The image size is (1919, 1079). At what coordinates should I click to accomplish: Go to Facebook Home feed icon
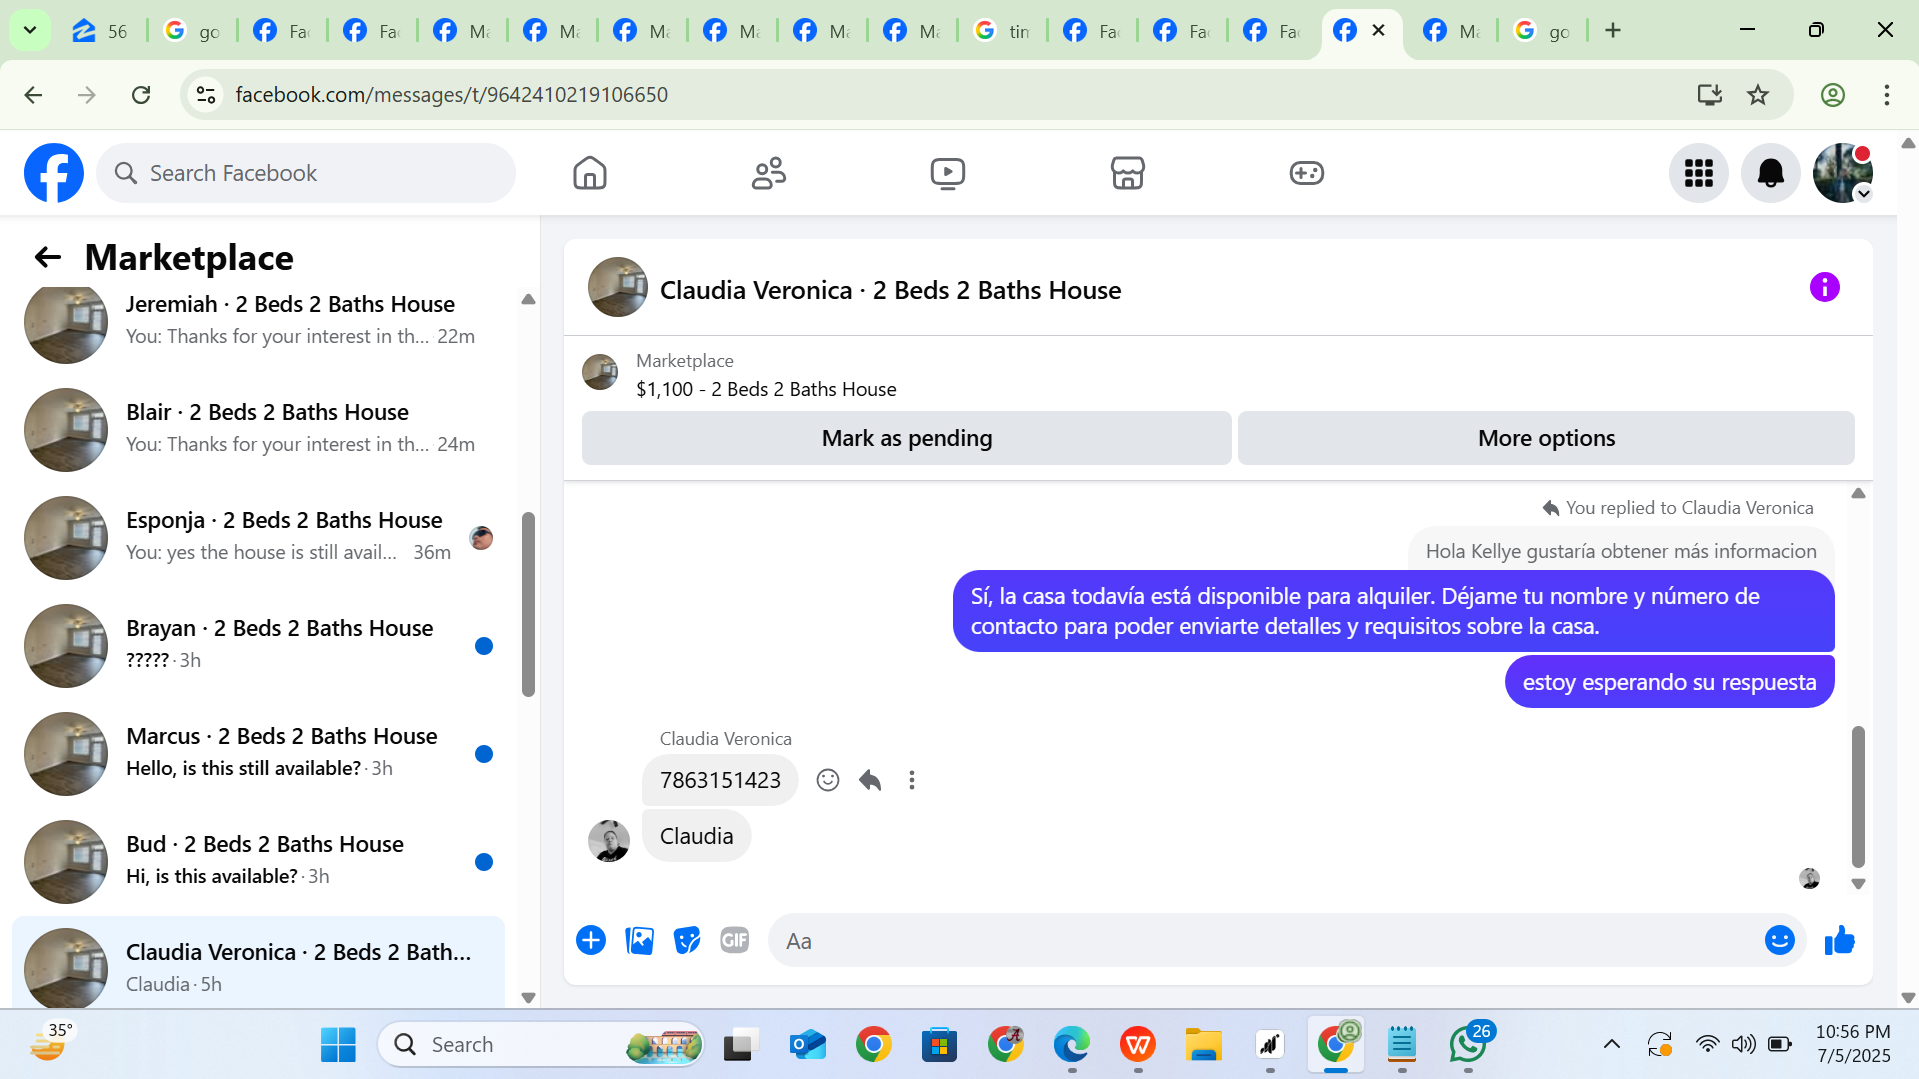pyautogui.click(x=590, y=173)
